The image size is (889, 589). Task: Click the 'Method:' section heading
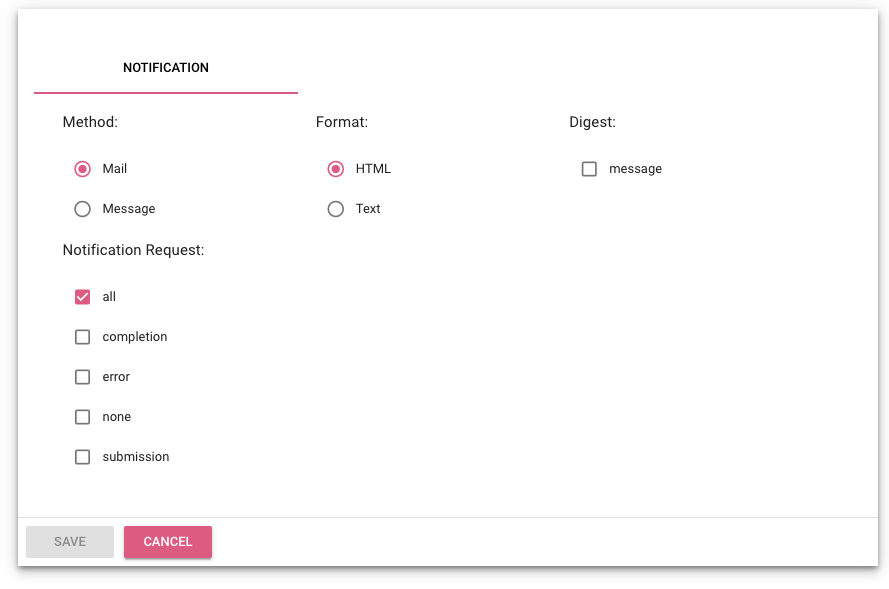(90, 122)
